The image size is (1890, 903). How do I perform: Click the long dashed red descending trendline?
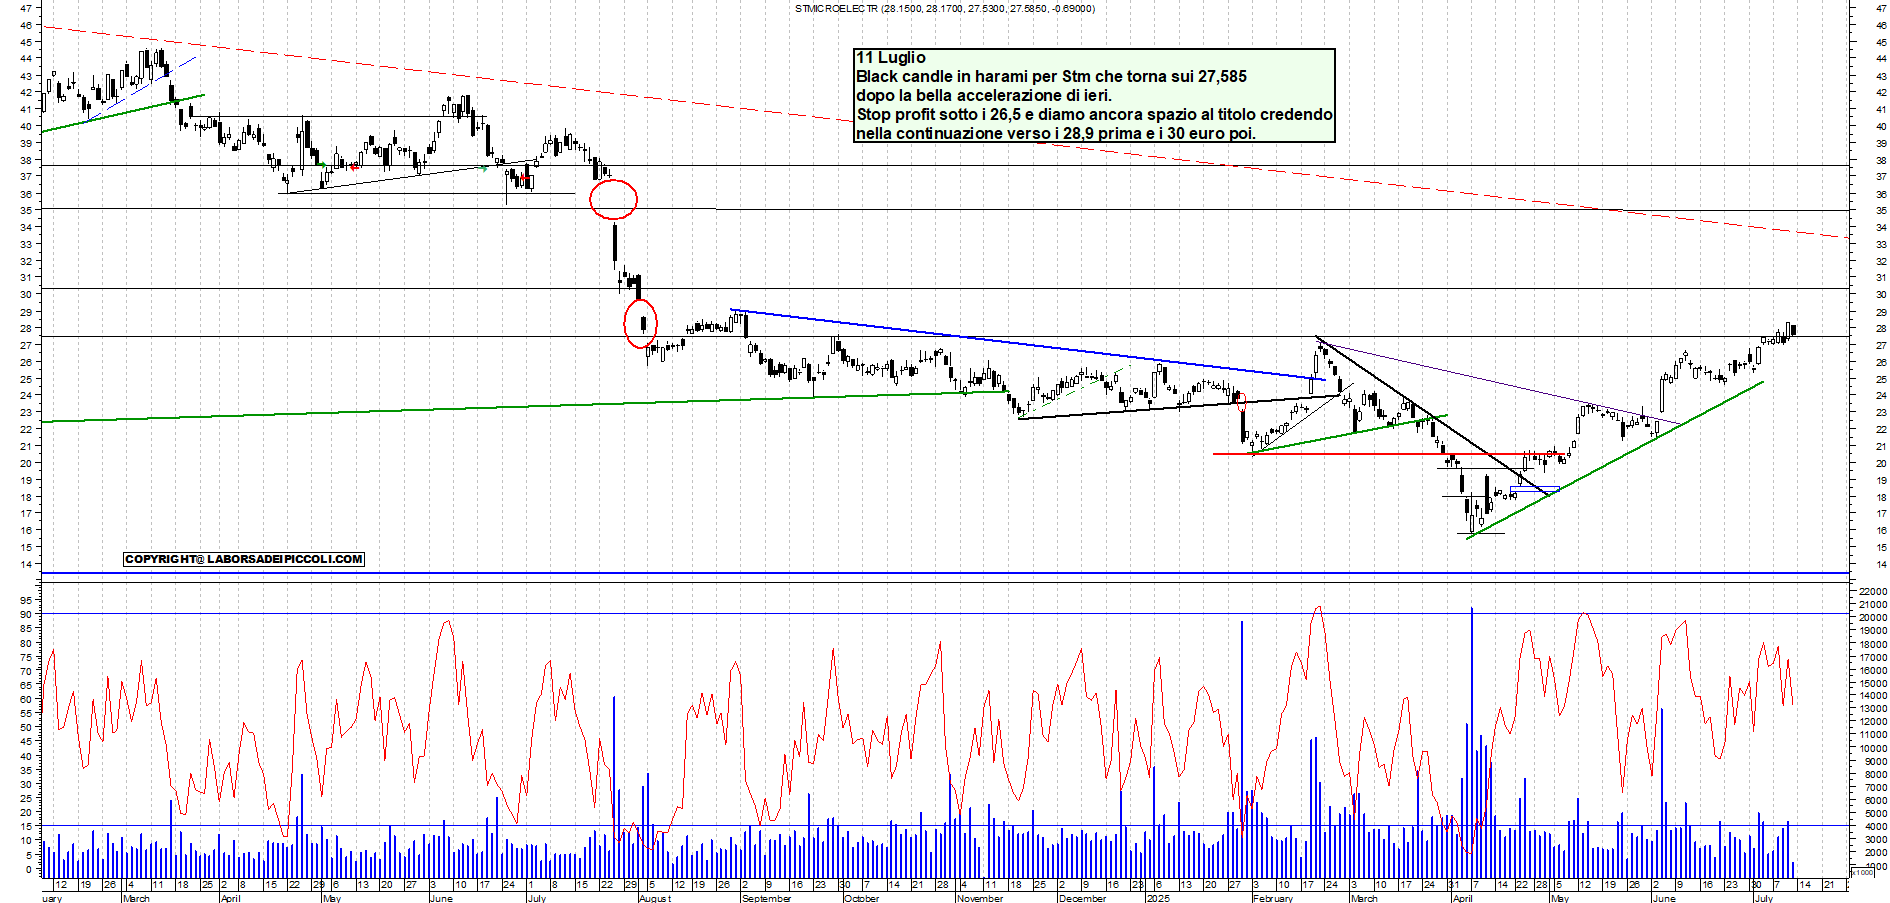click(x=944, y=132)
